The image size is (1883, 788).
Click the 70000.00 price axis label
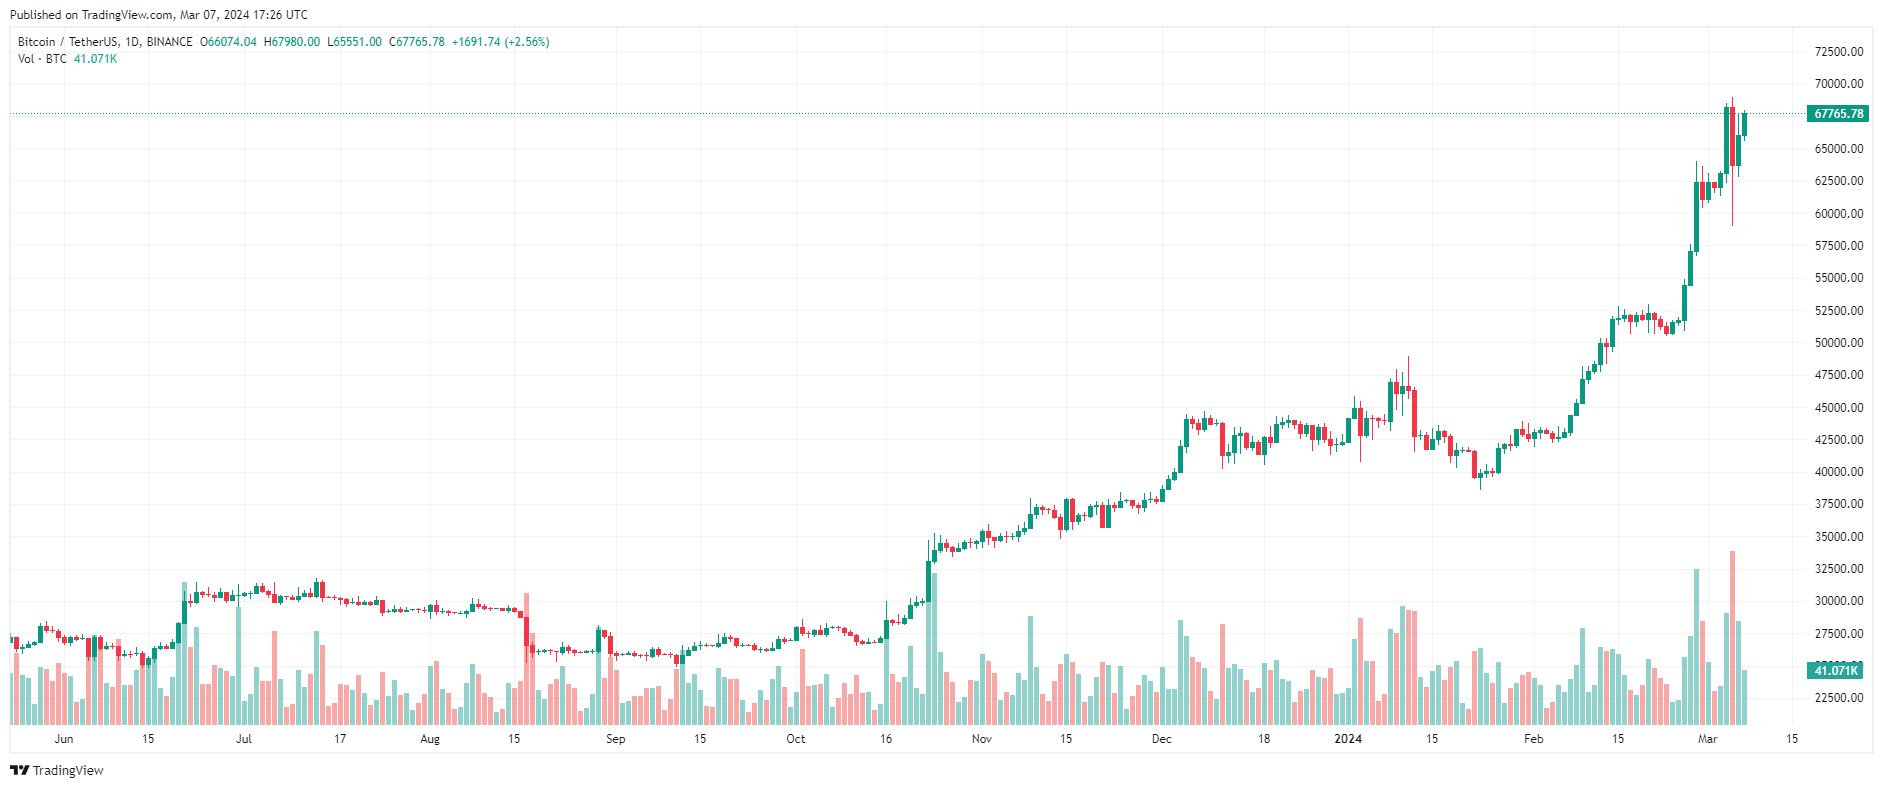coord(1839,84)
